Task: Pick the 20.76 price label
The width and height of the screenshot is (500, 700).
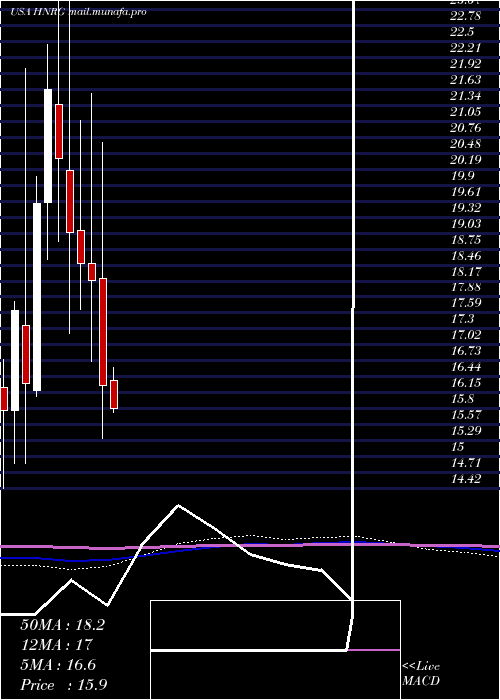Action: [x=466, y=128]
